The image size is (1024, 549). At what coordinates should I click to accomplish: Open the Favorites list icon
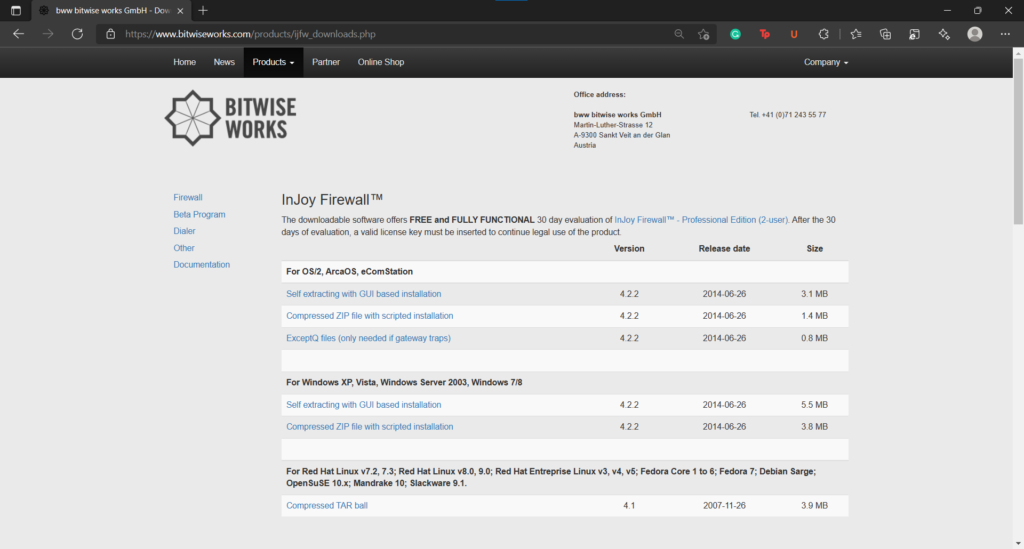[856, 34]
